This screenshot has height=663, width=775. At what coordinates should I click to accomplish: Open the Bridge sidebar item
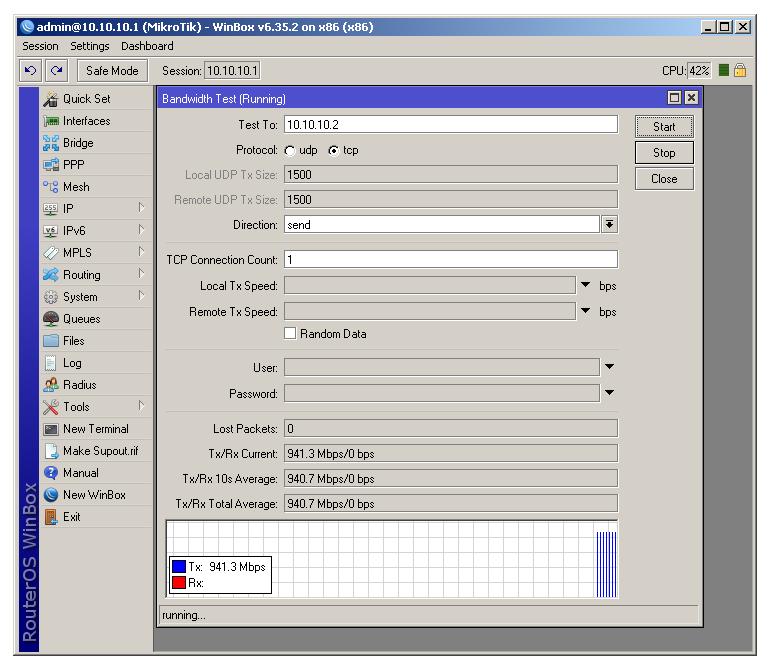point(78,143)
